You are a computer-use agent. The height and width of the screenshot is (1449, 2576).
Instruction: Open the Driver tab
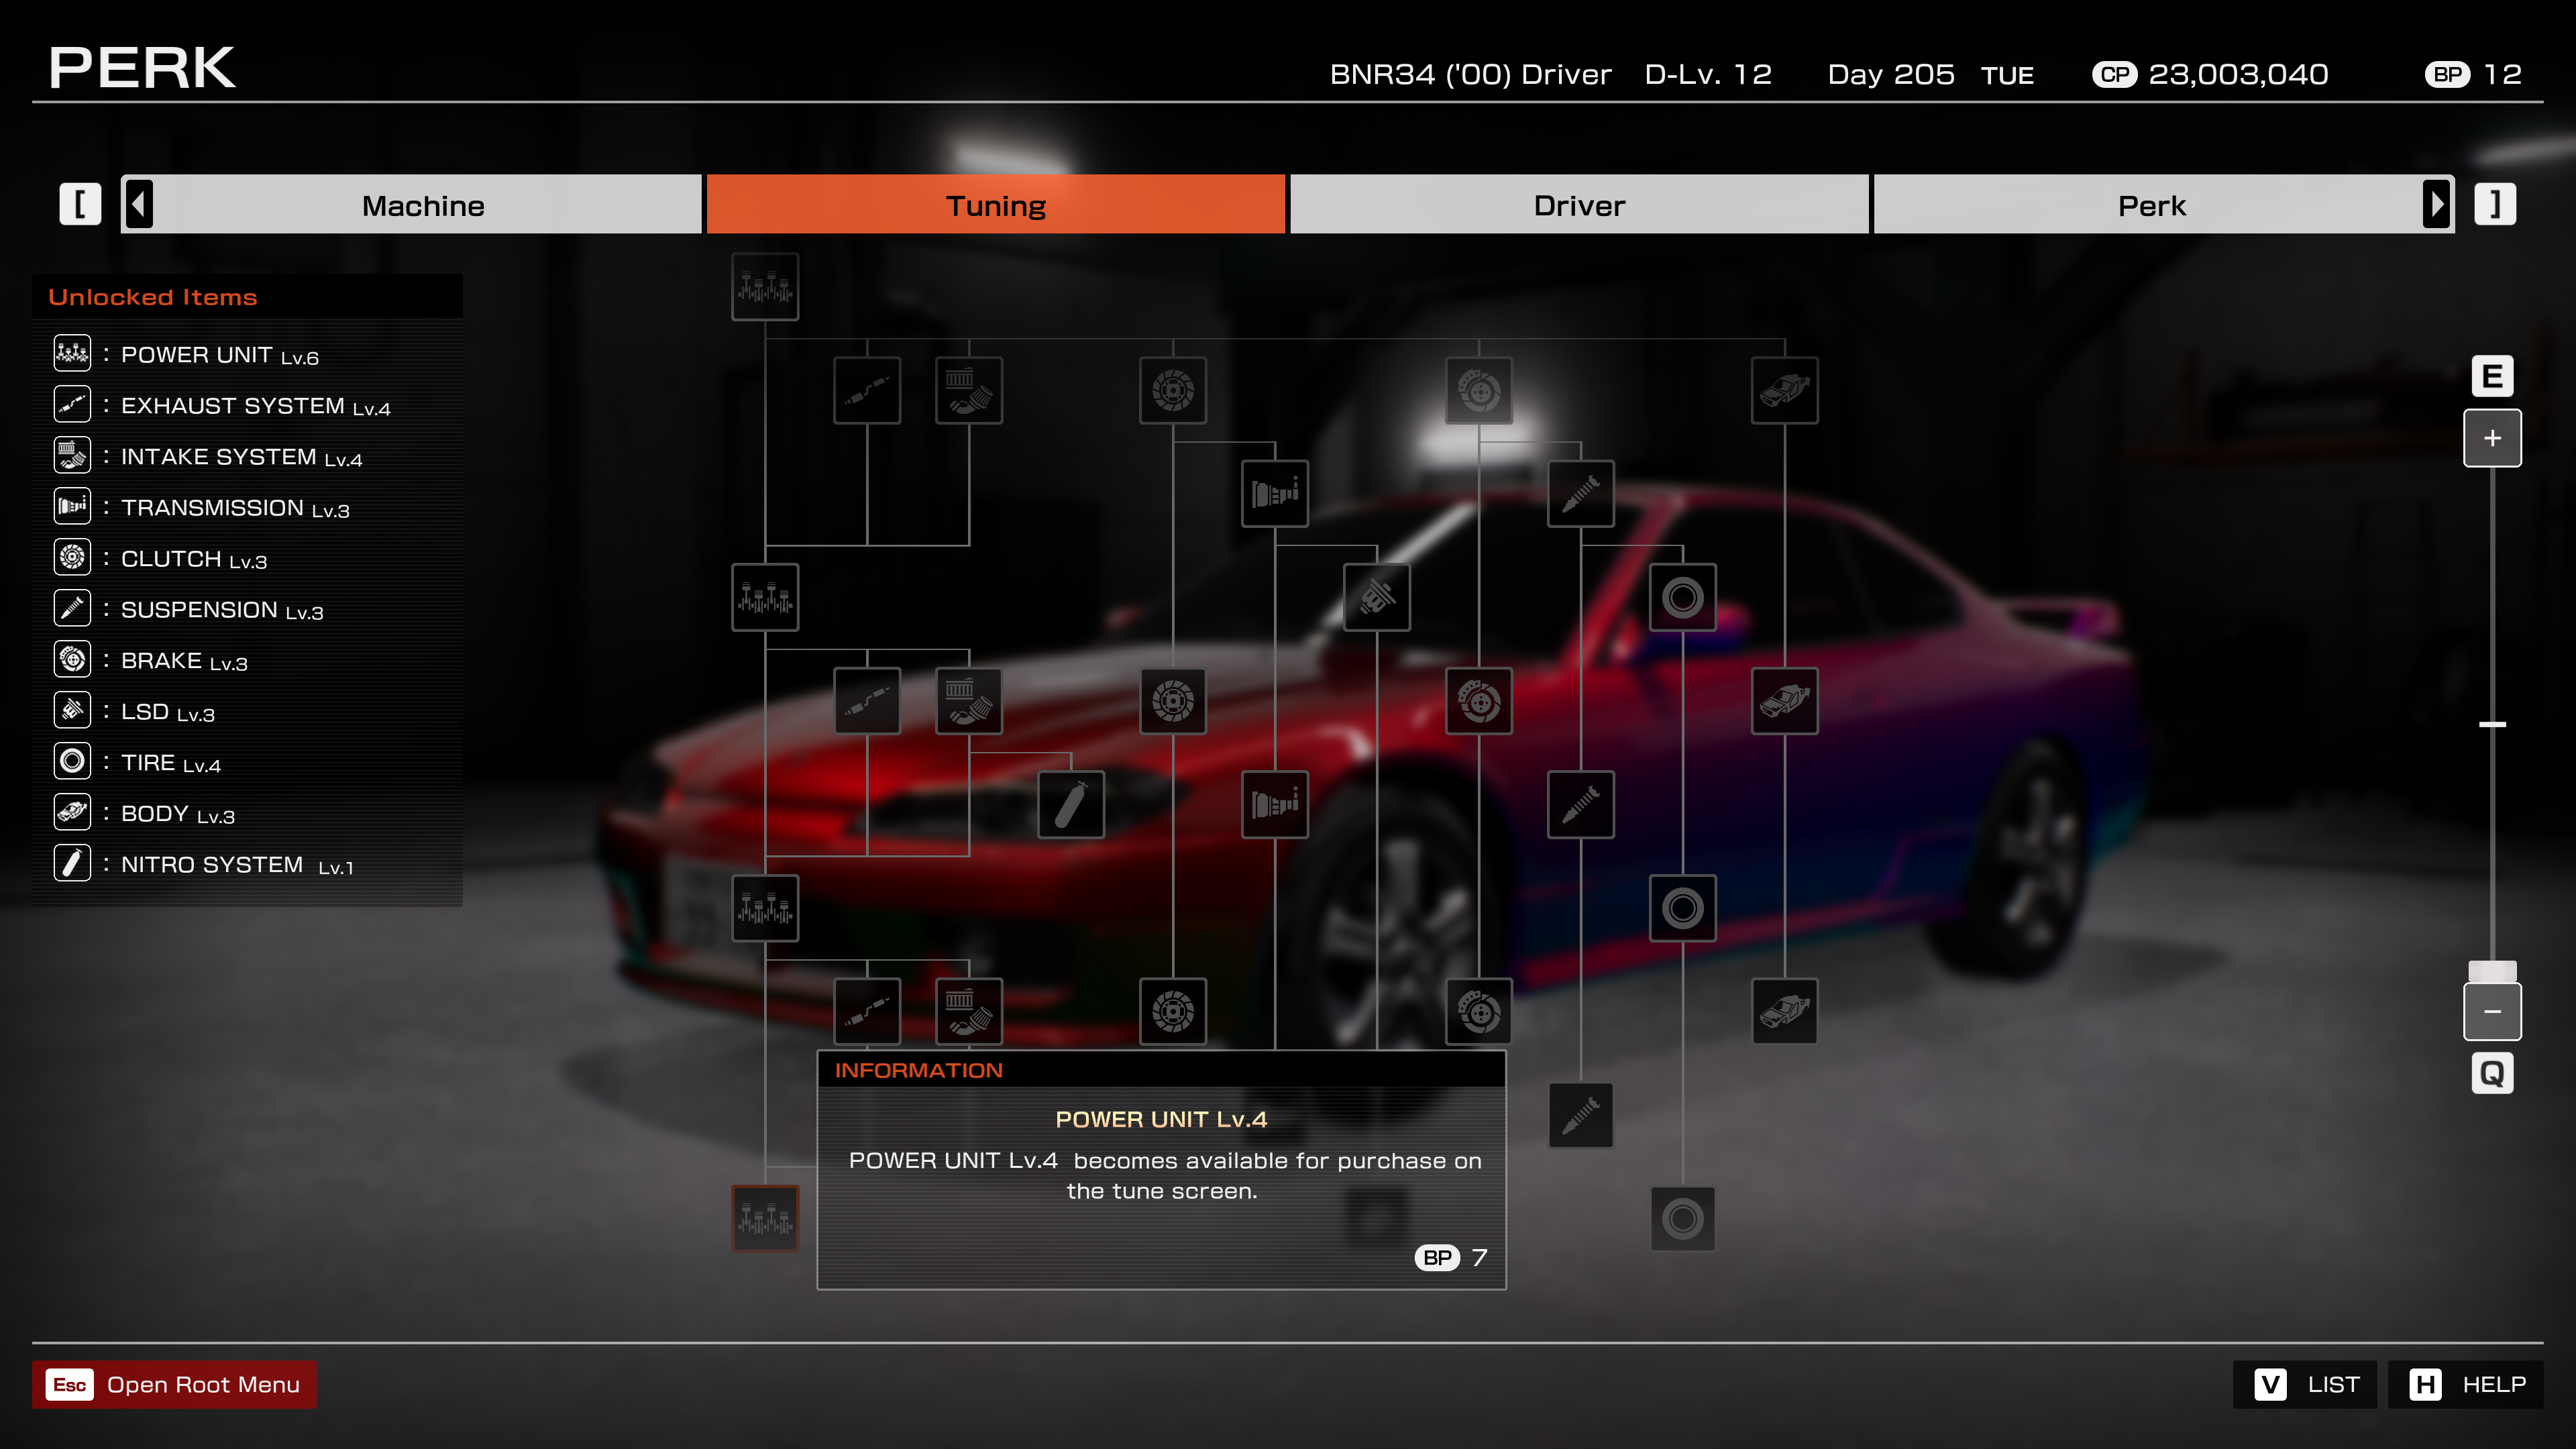[1579, 205]
